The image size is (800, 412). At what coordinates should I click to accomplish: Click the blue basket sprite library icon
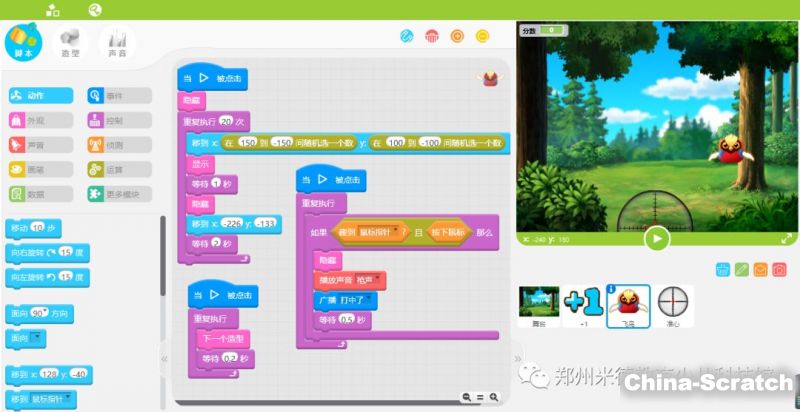coord(723,269)
